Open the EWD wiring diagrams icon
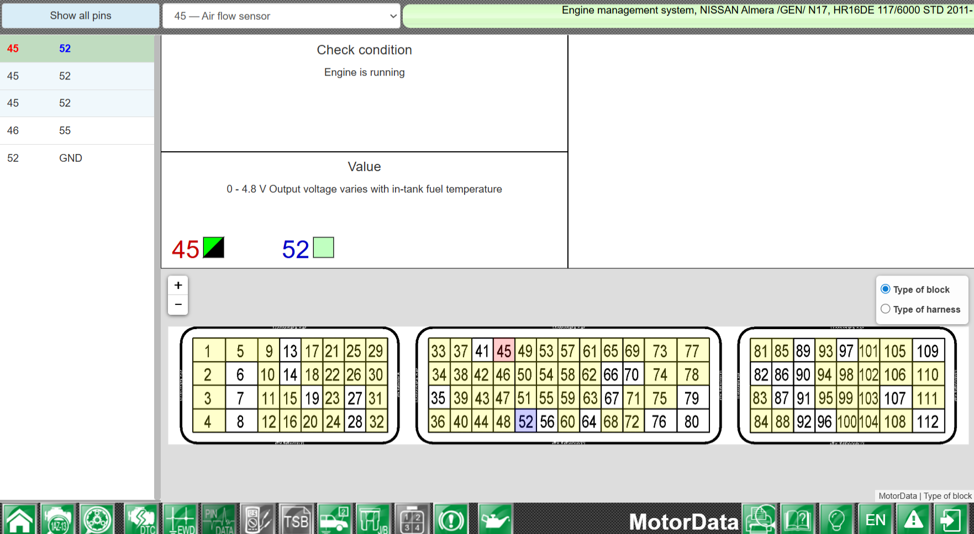 [180, 519]
